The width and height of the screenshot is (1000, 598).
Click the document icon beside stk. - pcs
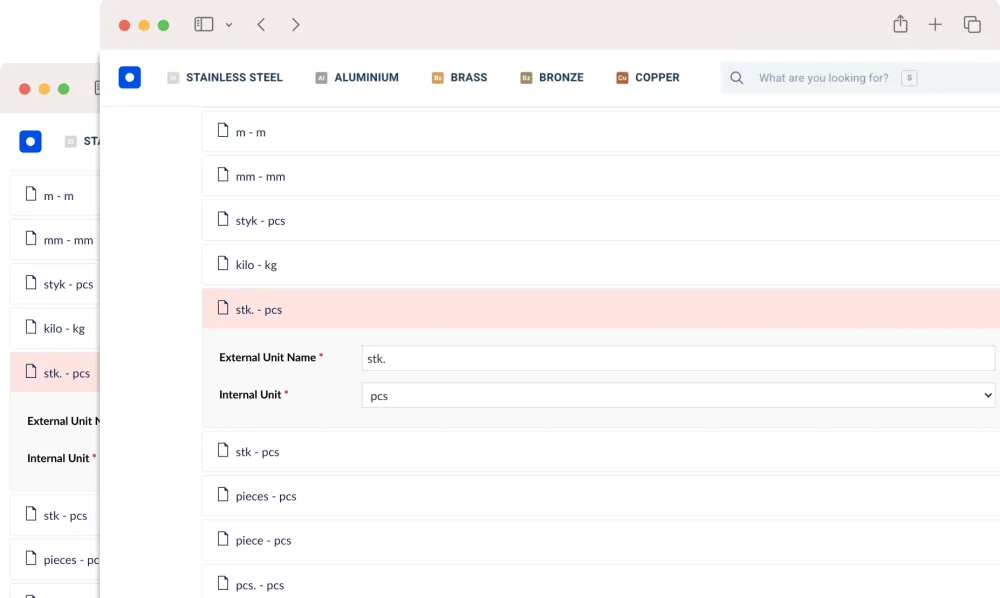(221, 309)
